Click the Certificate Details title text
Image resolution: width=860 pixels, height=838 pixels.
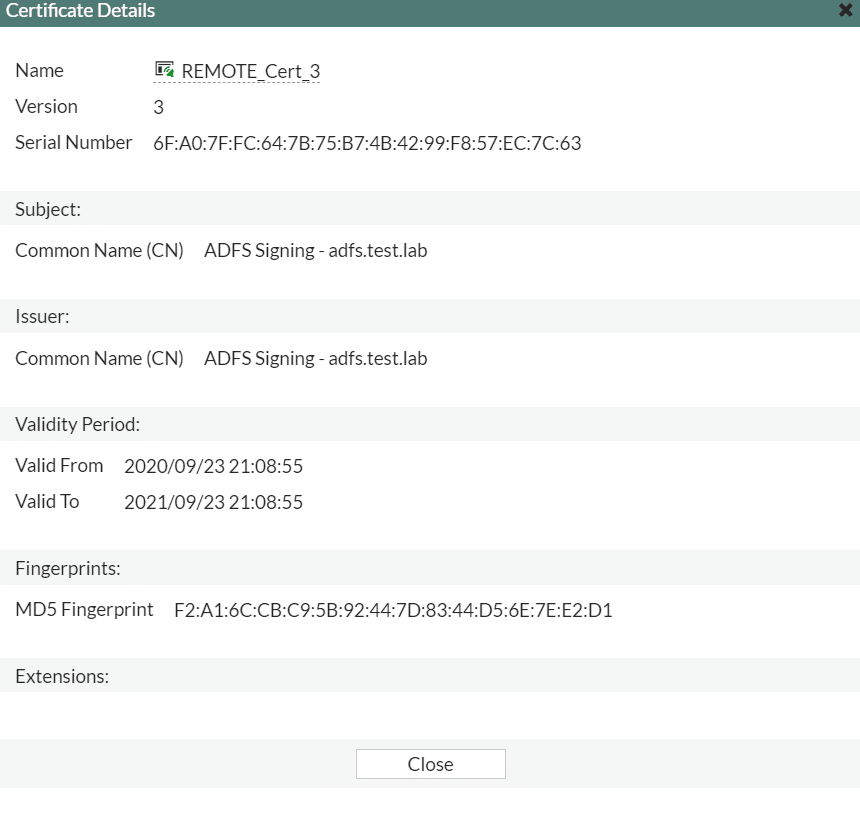80,10
